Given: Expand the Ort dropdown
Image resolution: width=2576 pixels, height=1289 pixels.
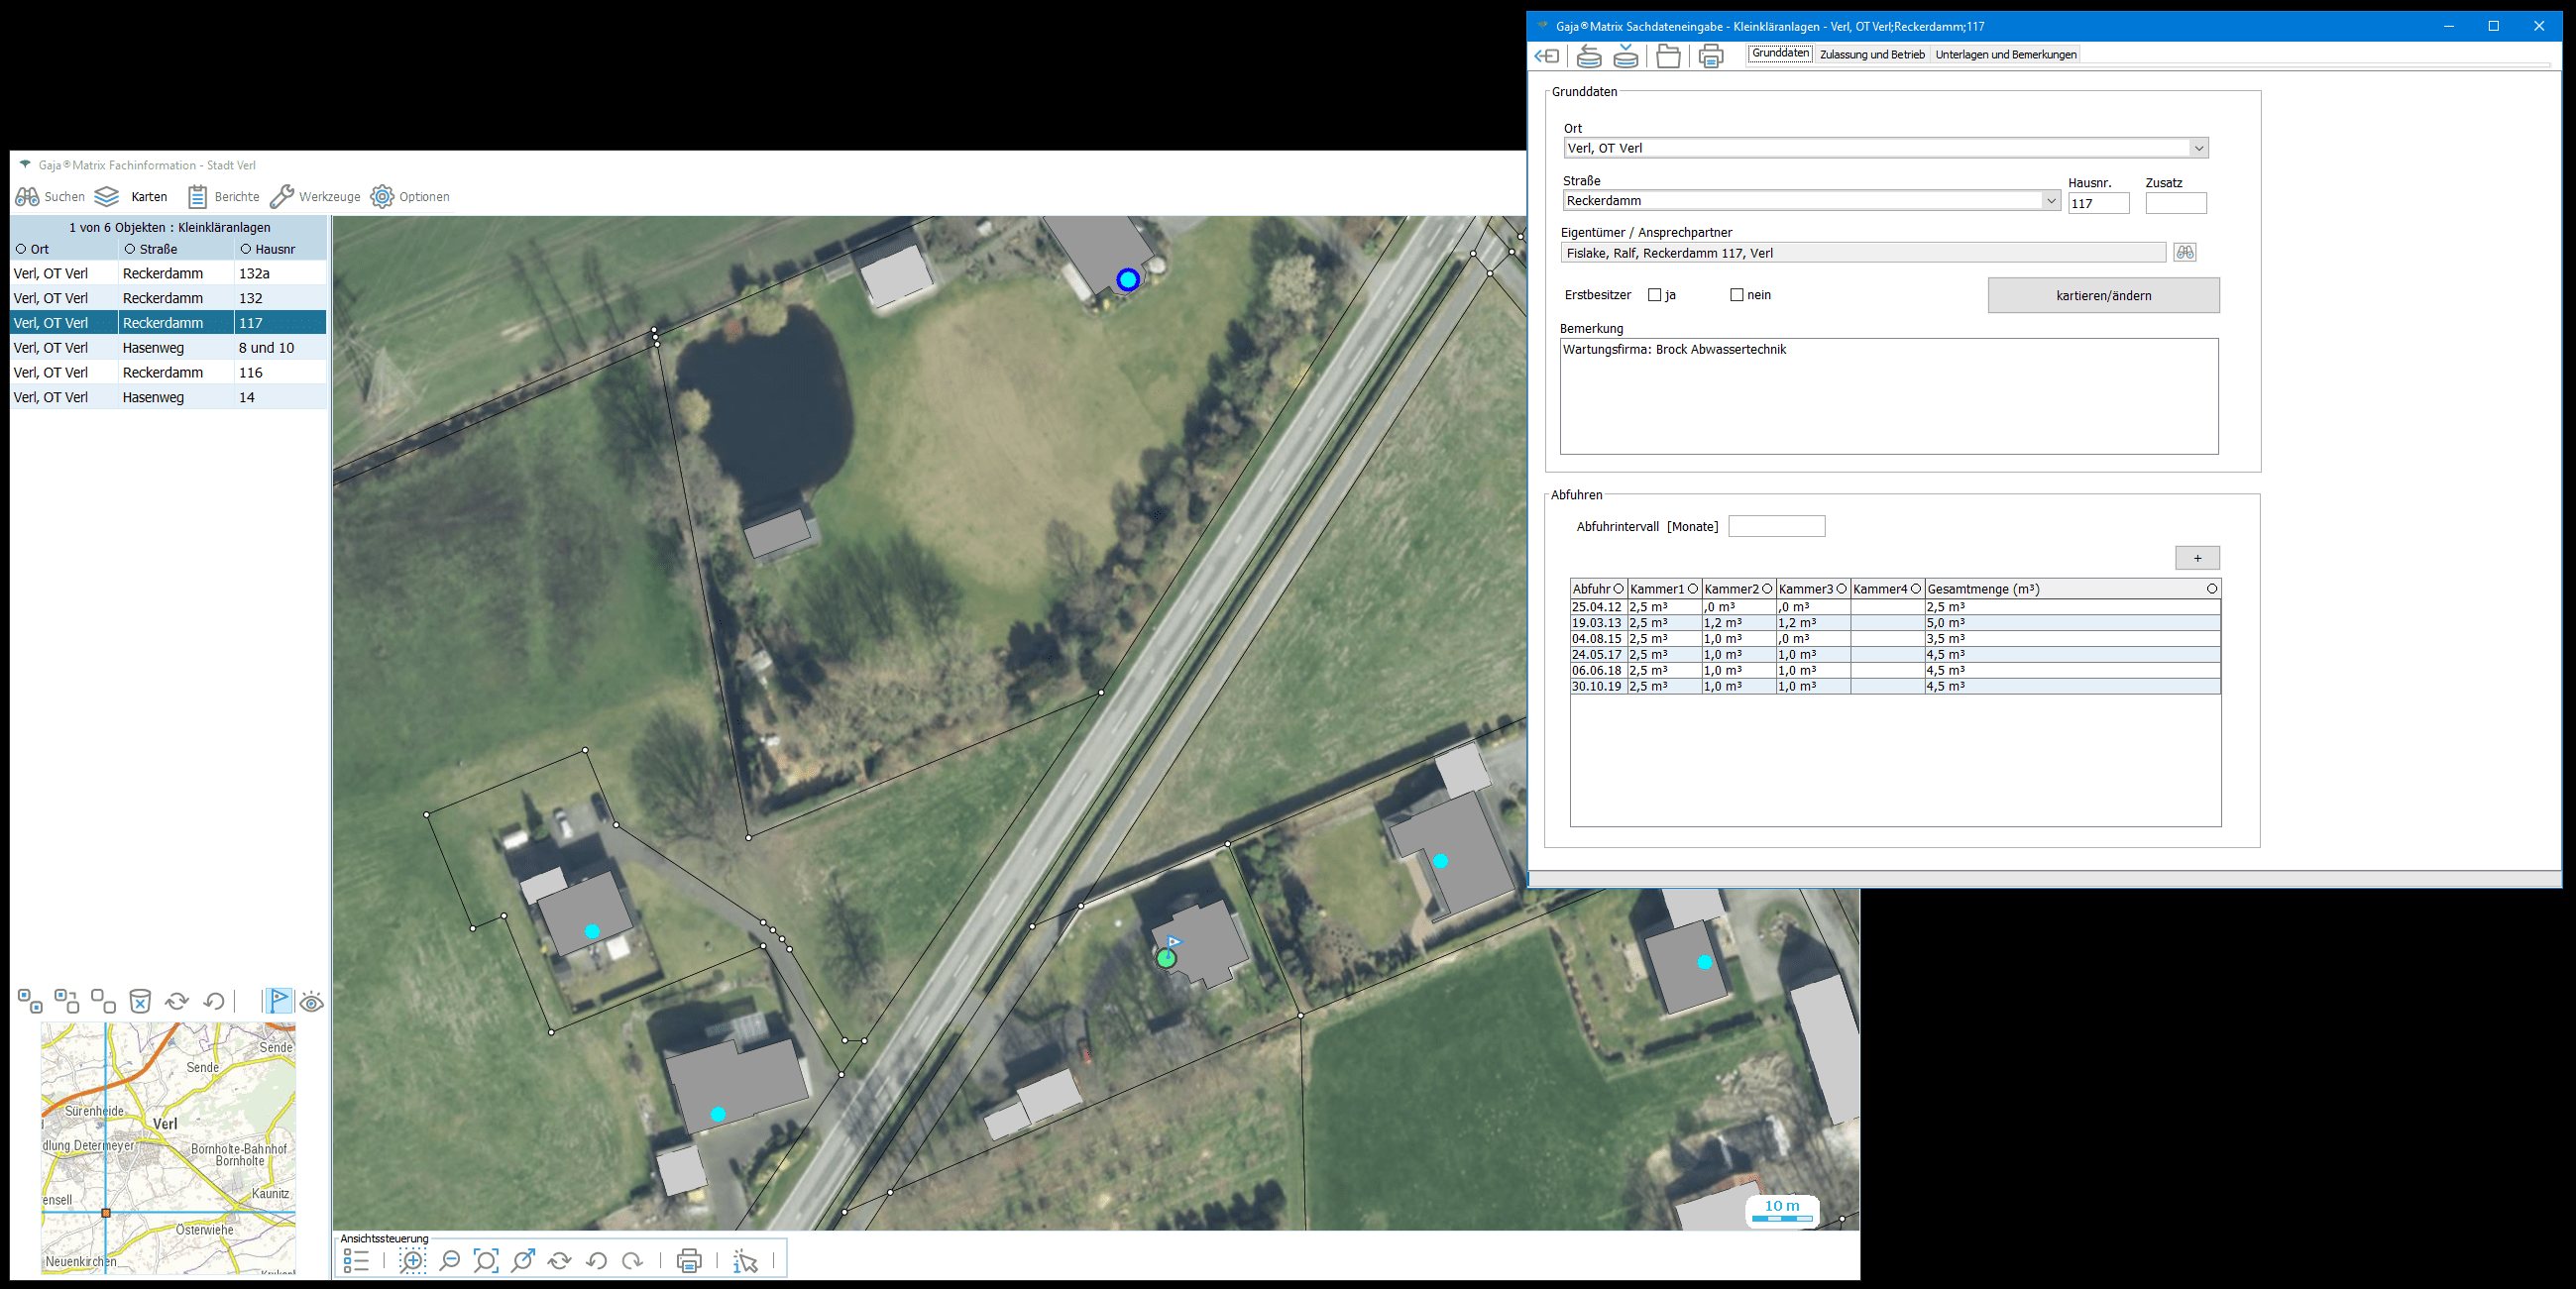Looking at the screenshot, I should tap(2198, 148).
